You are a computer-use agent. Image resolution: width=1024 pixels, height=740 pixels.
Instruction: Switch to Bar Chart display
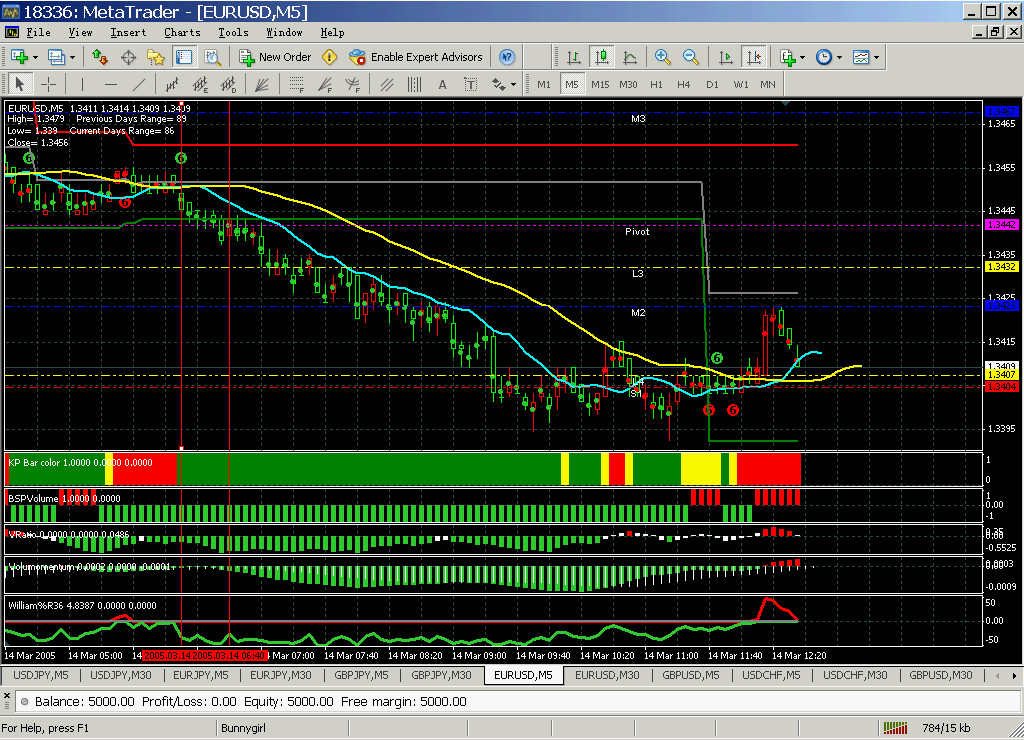(x=573, y=57)
